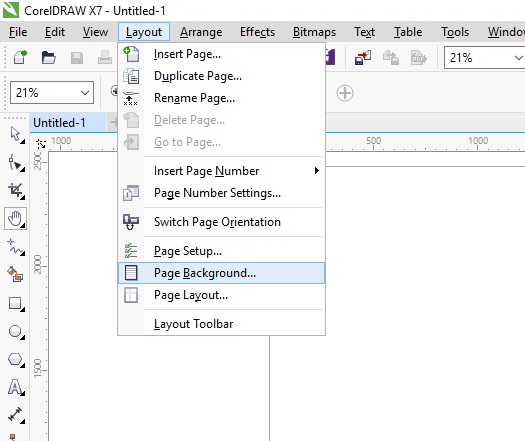Select the Ellipse tool
The image size is (525, 441).
click(16, 332)
